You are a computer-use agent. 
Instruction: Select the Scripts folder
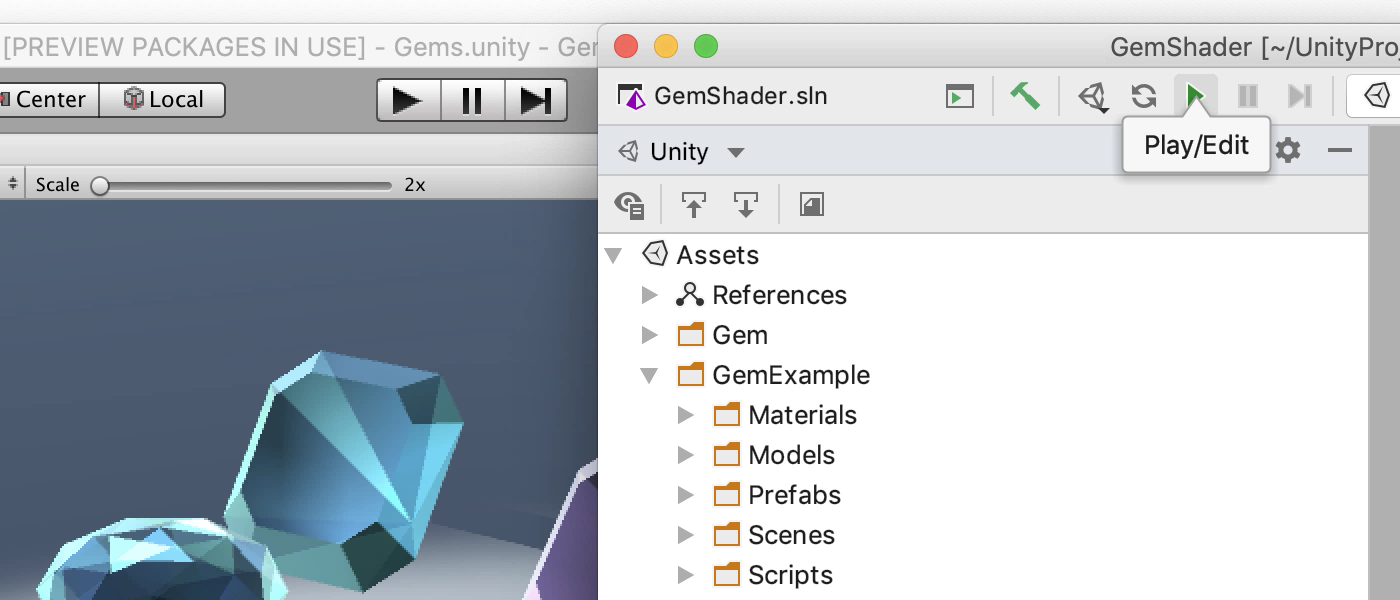pos(773,575)
